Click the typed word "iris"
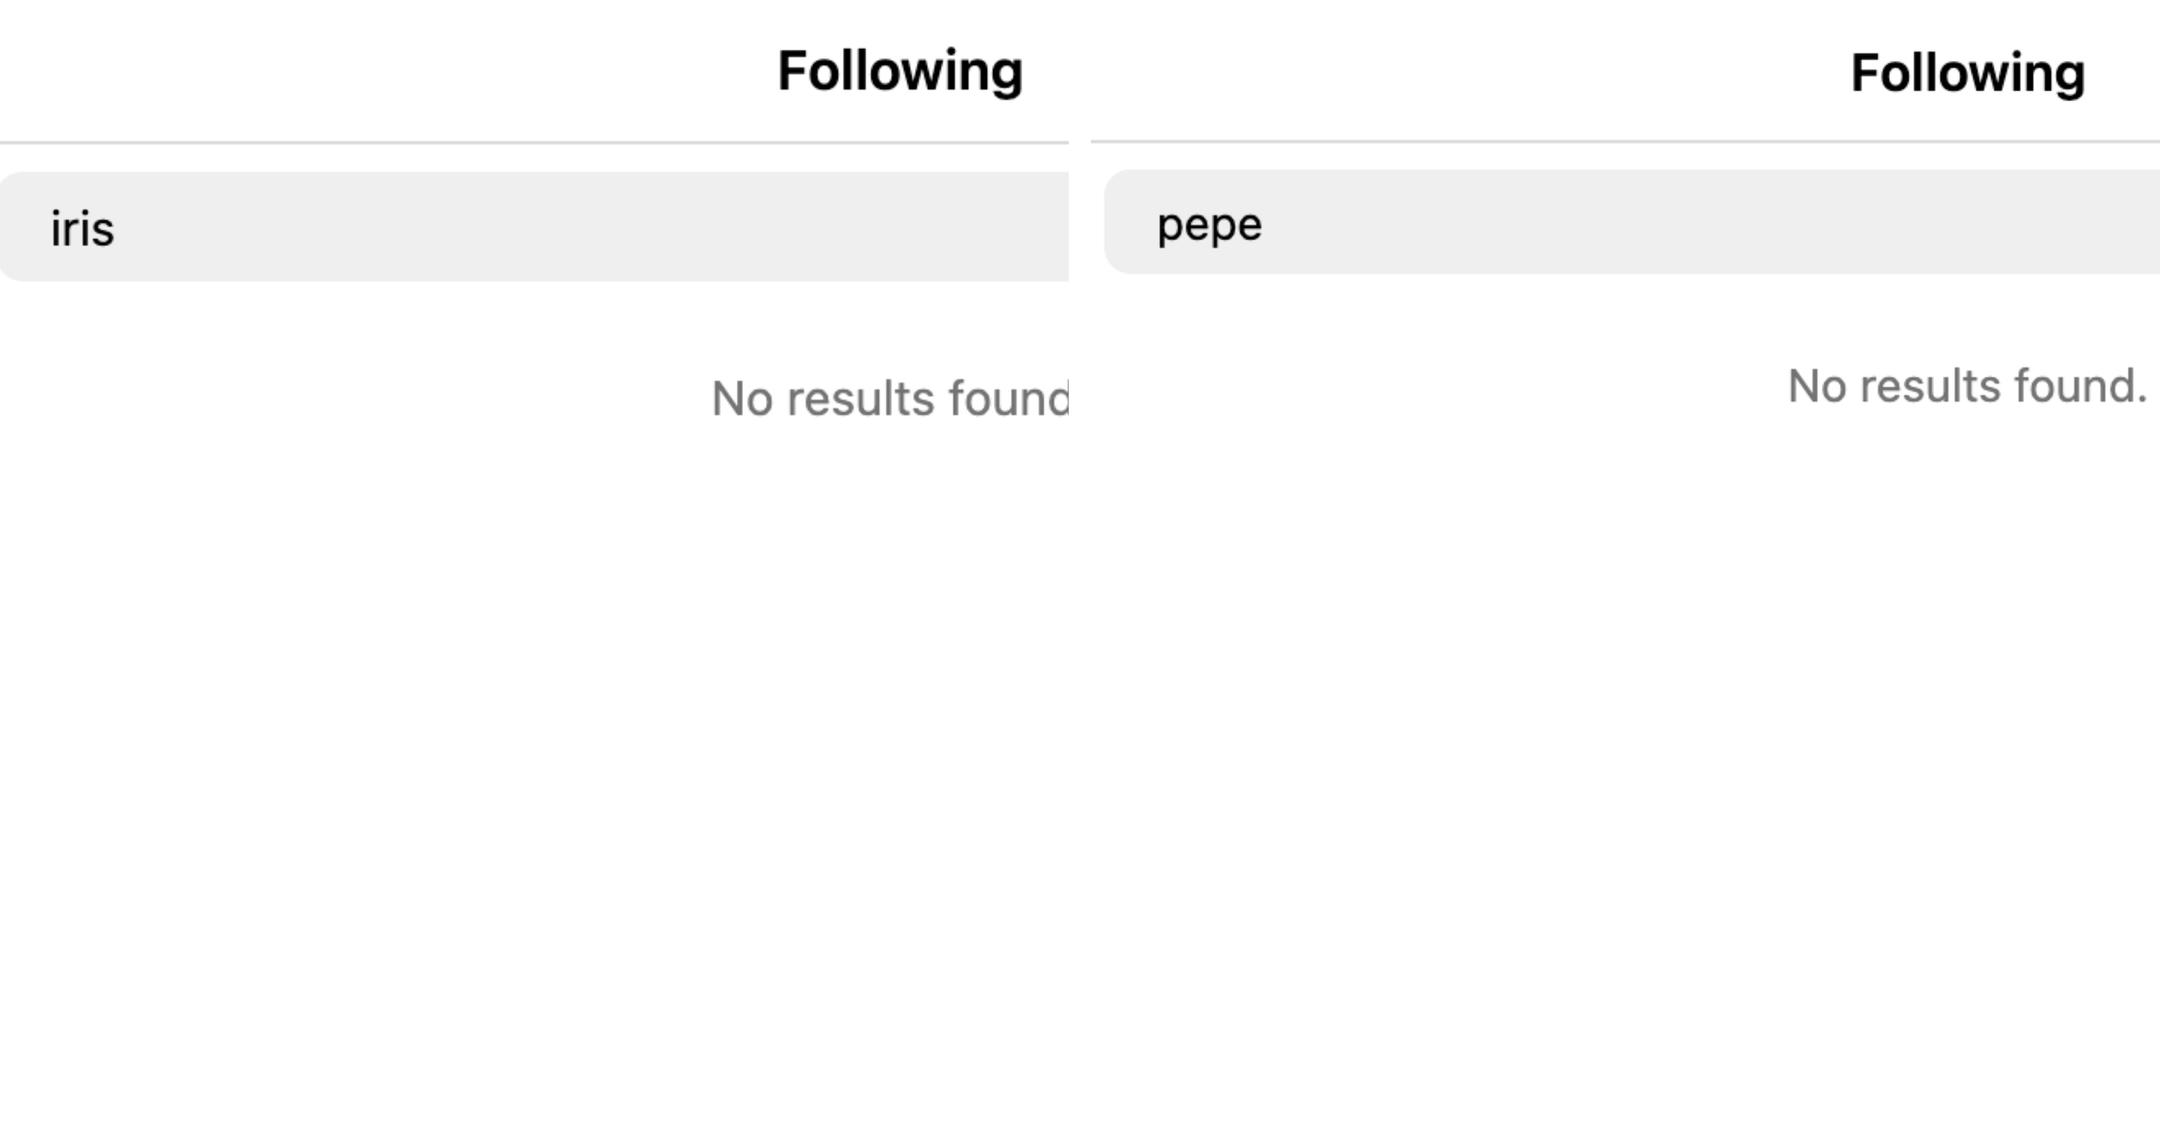This screenshot has height=1131, width=2160. tap(82, 229)
